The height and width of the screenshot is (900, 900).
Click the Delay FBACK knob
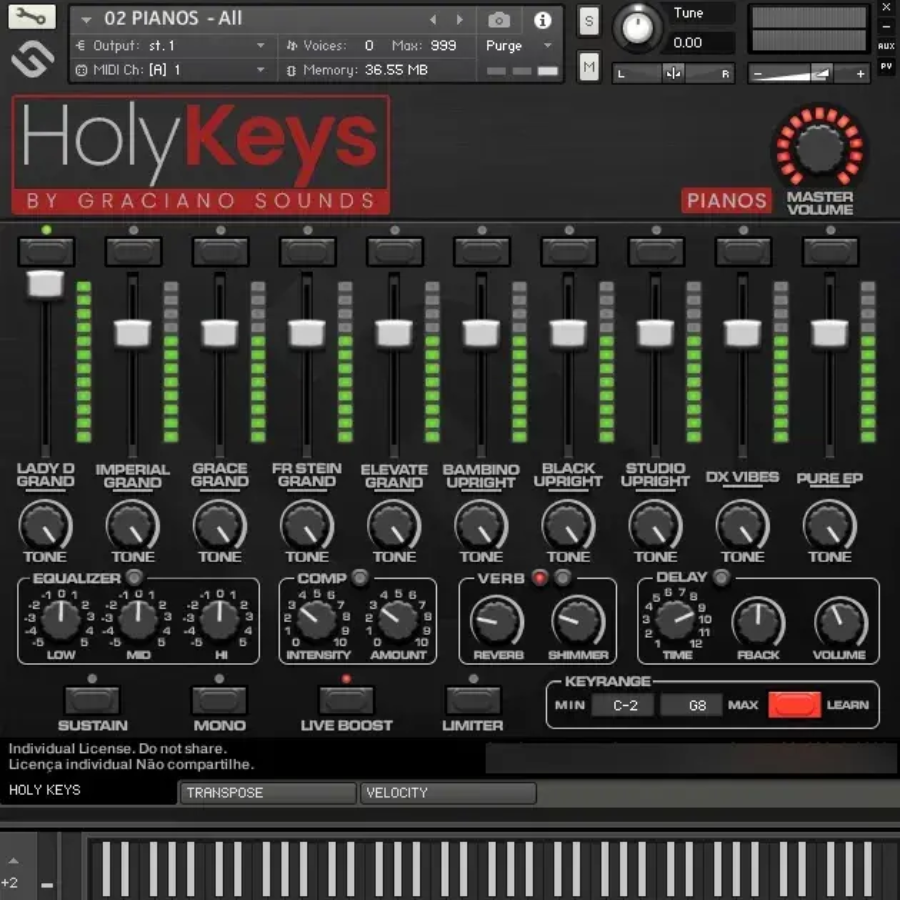tap(758, 622)
